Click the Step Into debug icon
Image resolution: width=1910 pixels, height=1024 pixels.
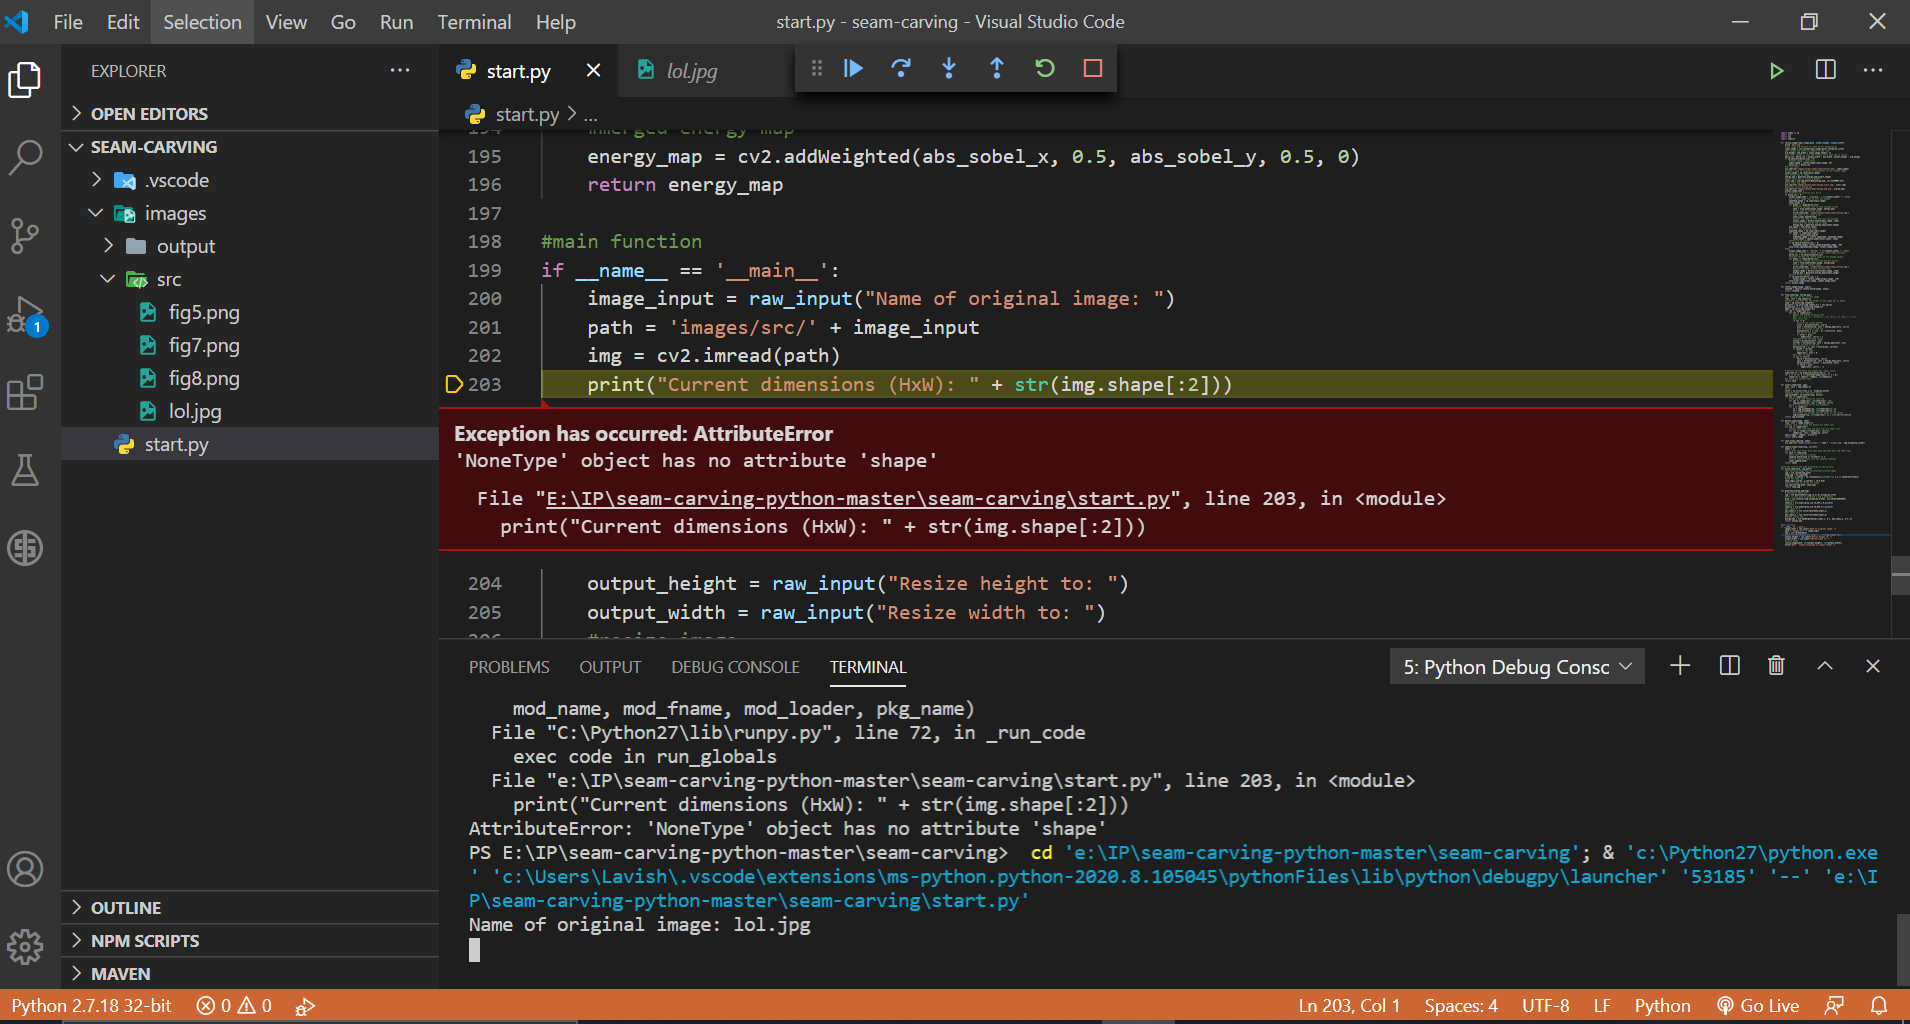(x=949, y=68)
